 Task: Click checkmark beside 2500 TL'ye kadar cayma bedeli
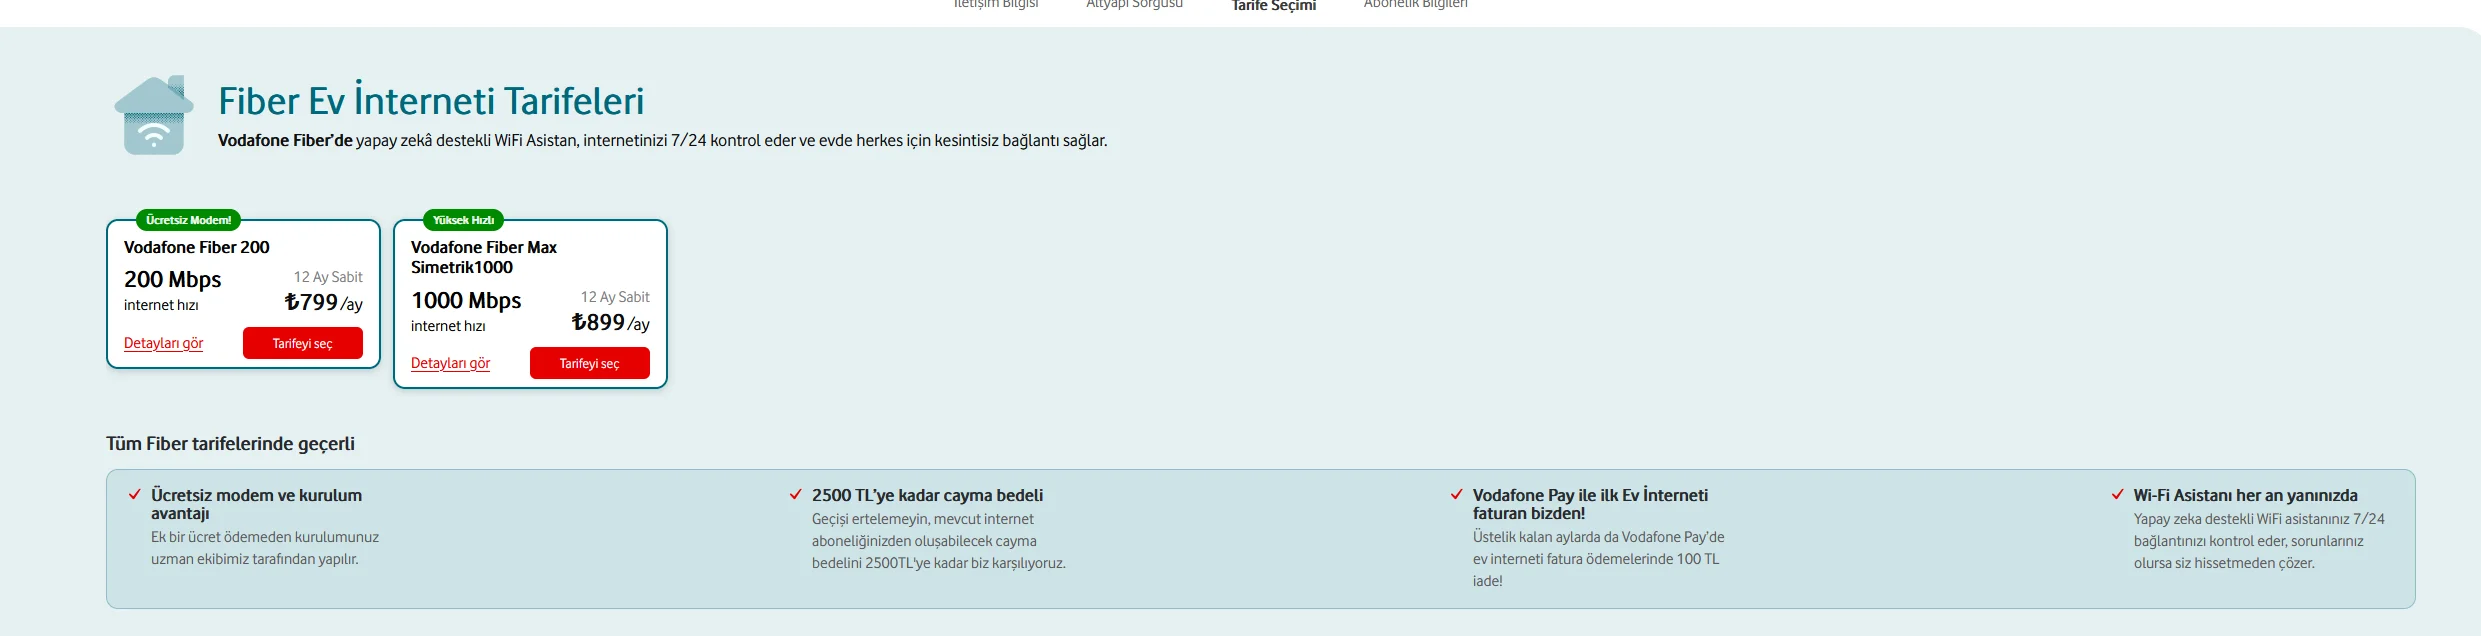pyautogui.click(x=795, y=494)
